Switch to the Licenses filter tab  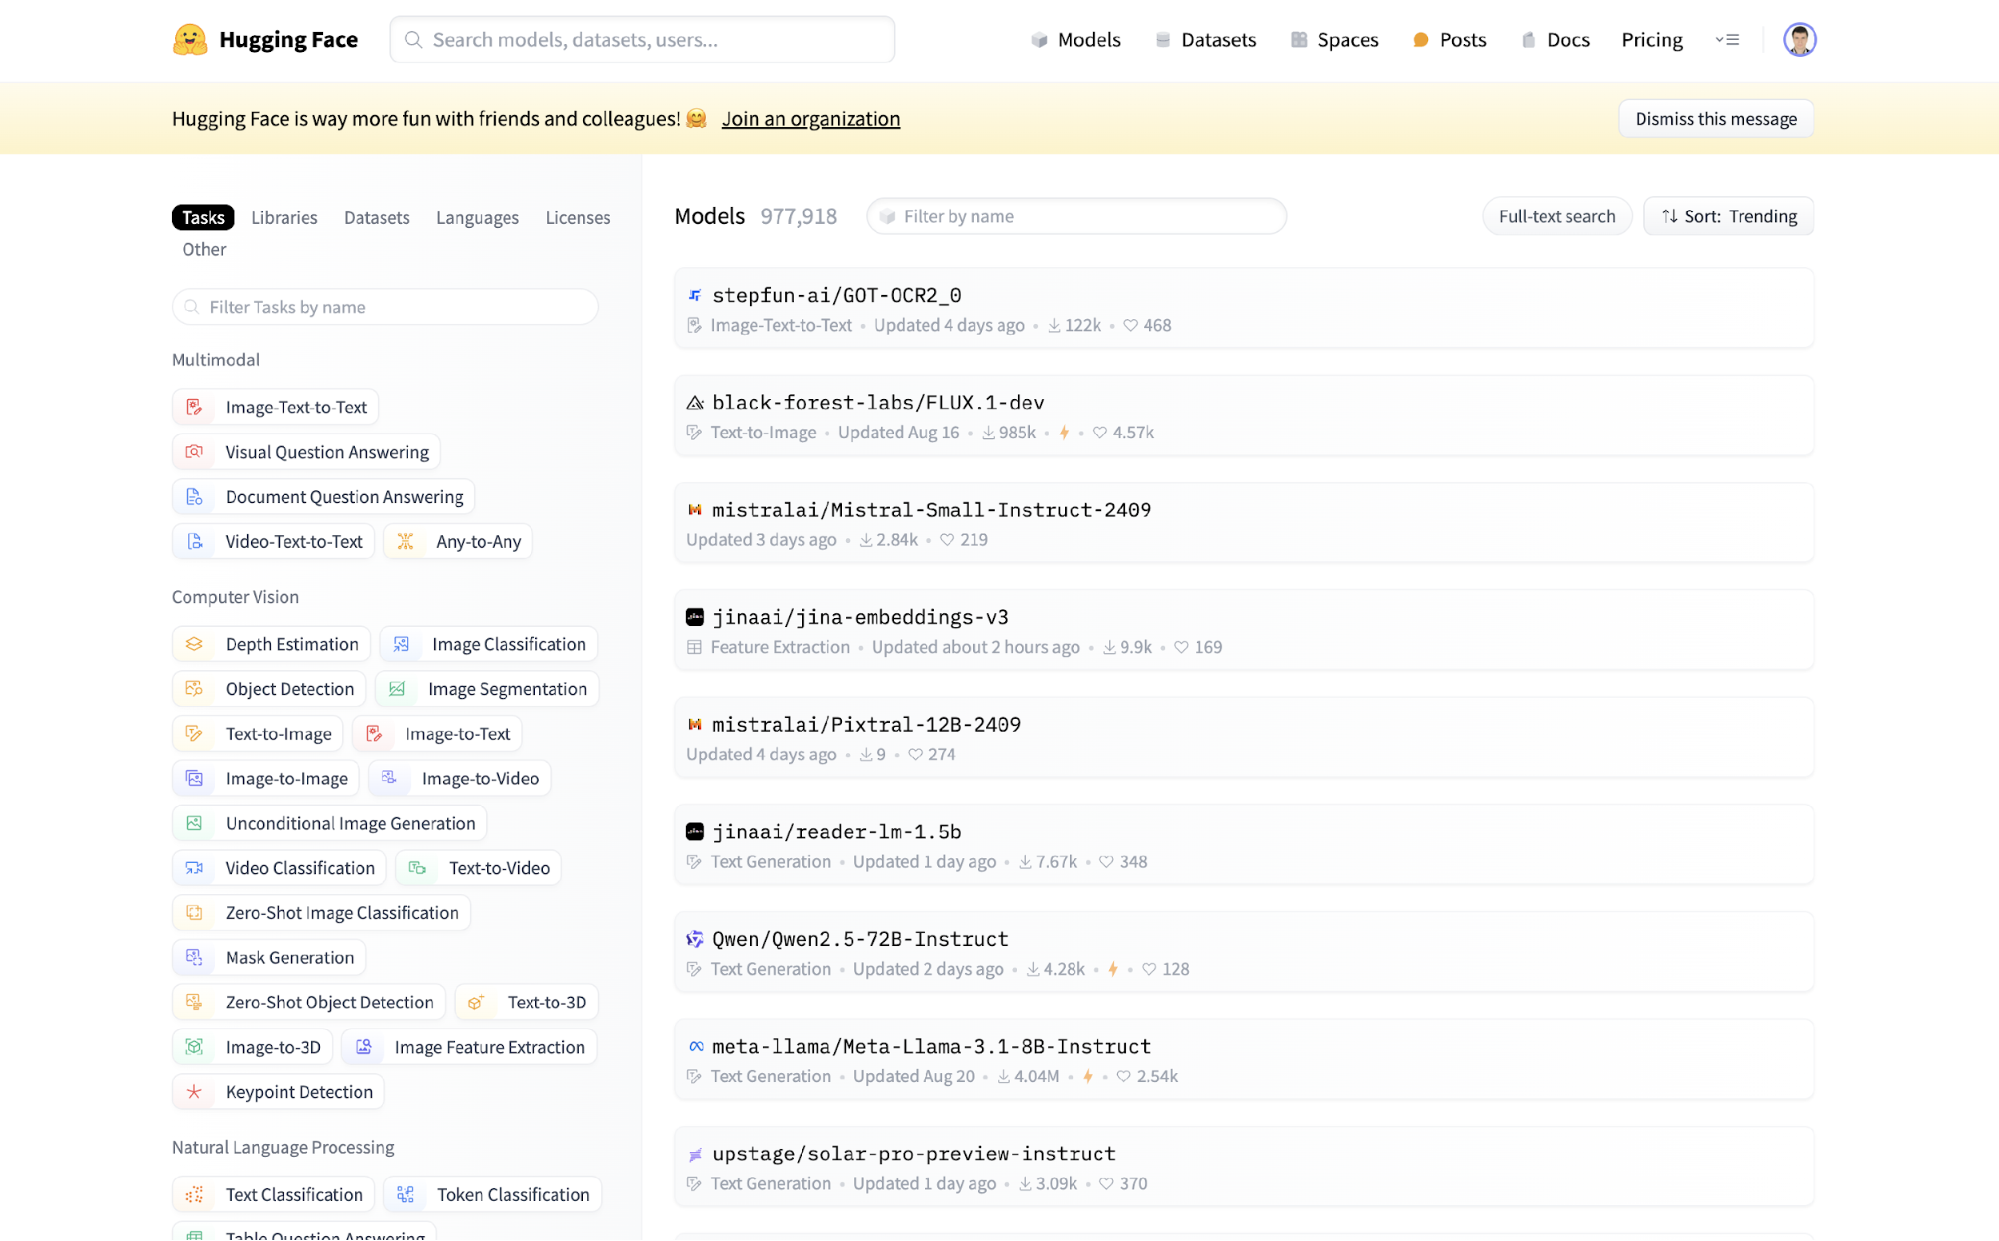pyautogui.click(x=578, y=217)
